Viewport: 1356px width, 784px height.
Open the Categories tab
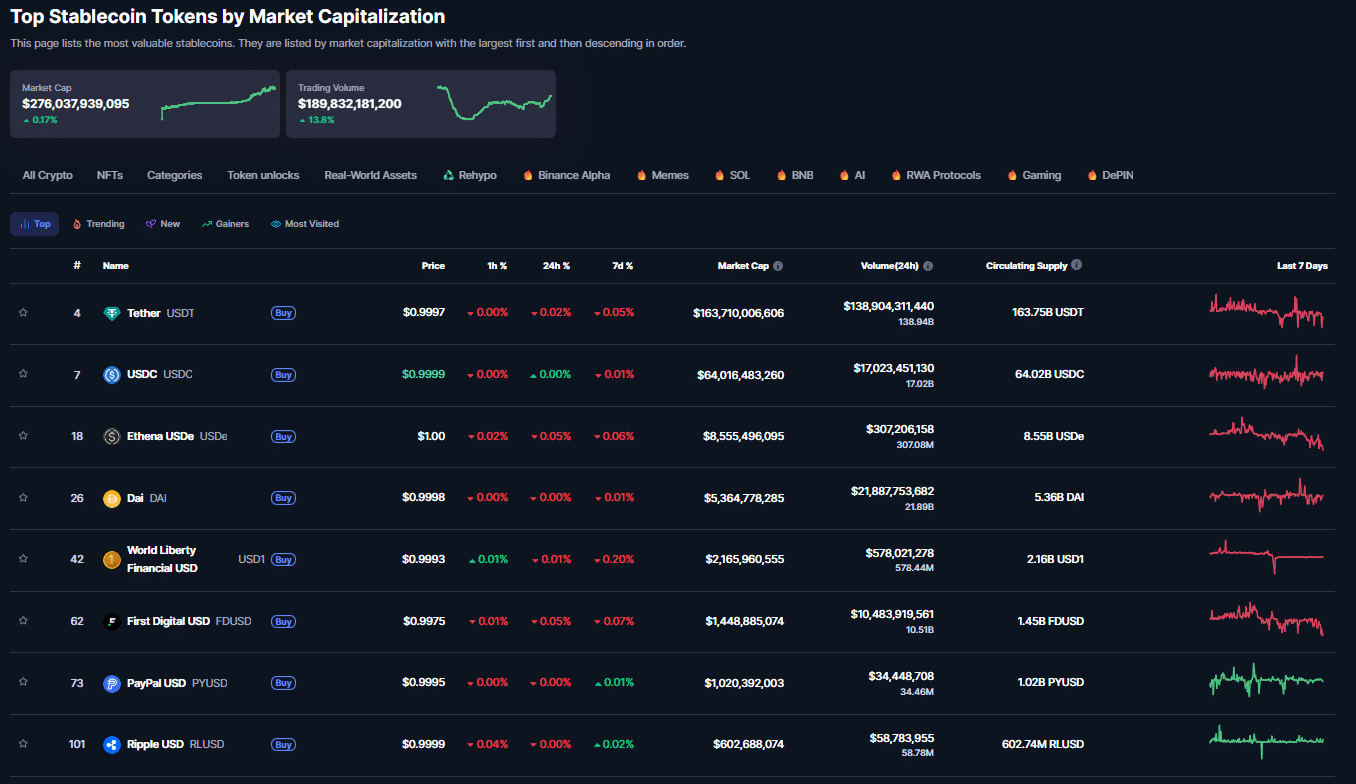click(175, 175)
